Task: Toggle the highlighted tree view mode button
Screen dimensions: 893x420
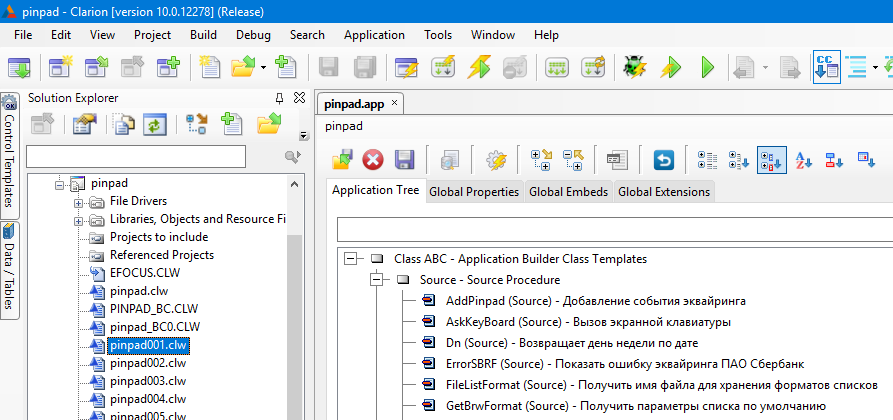Action: pyautogui.click(x=771, y=159)
